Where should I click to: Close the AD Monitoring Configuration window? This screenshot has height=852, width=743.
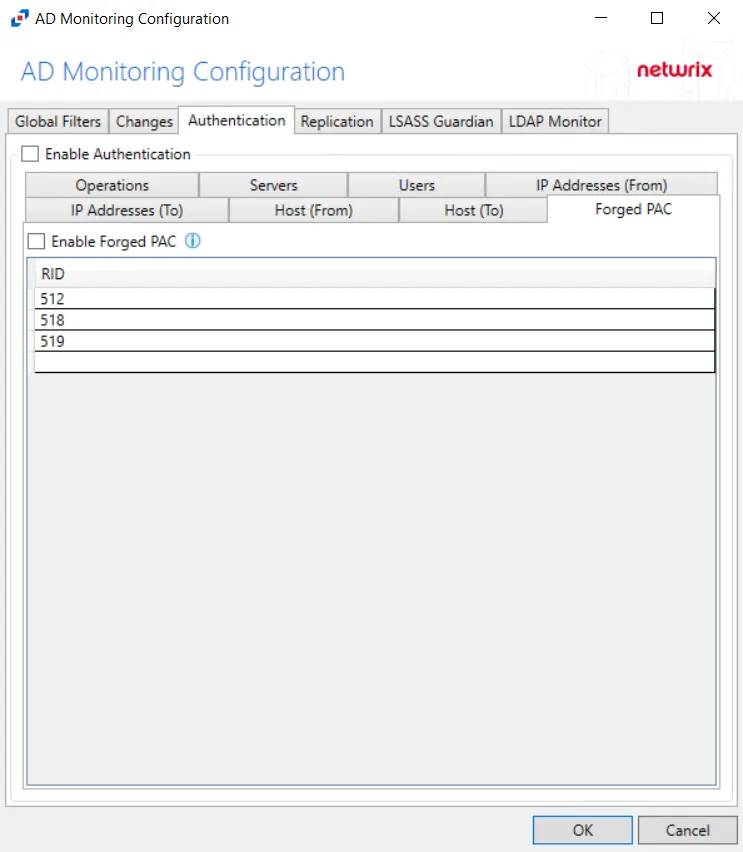[714, 18]
